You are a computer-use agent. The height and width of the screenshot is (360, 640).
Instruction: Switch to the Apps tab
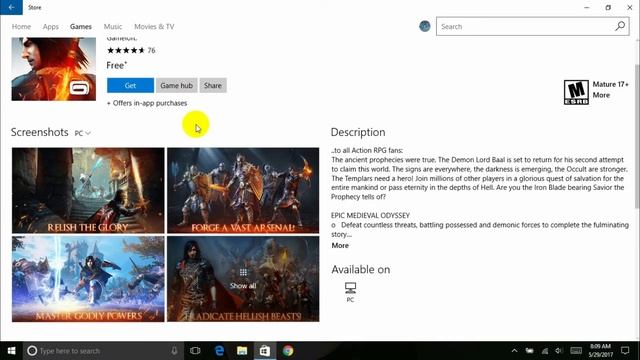click(x=51, y=27)
